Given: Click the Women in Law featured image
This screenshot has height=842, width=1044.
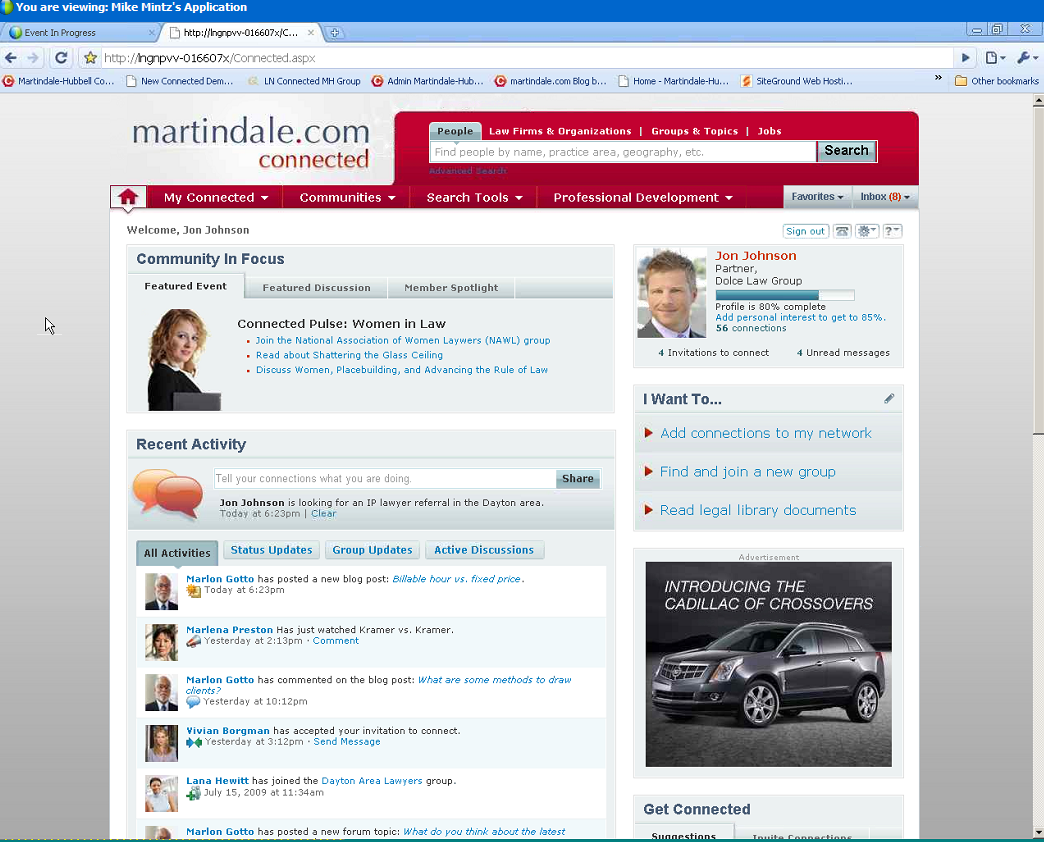Looking at the screenshot, I should [x=183, y=359].
